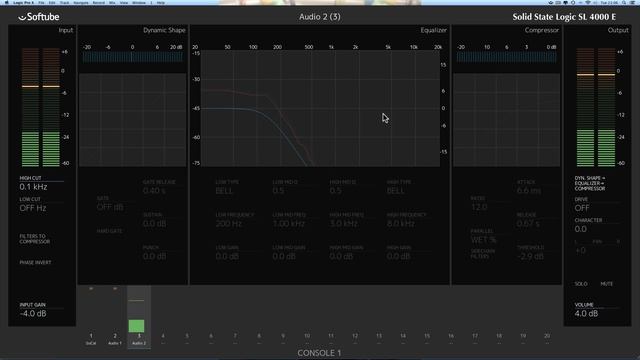Click the Volume 4.0 dB value
Image resolution: width=640 pixels, height=360 pixels.
(586, 313)
